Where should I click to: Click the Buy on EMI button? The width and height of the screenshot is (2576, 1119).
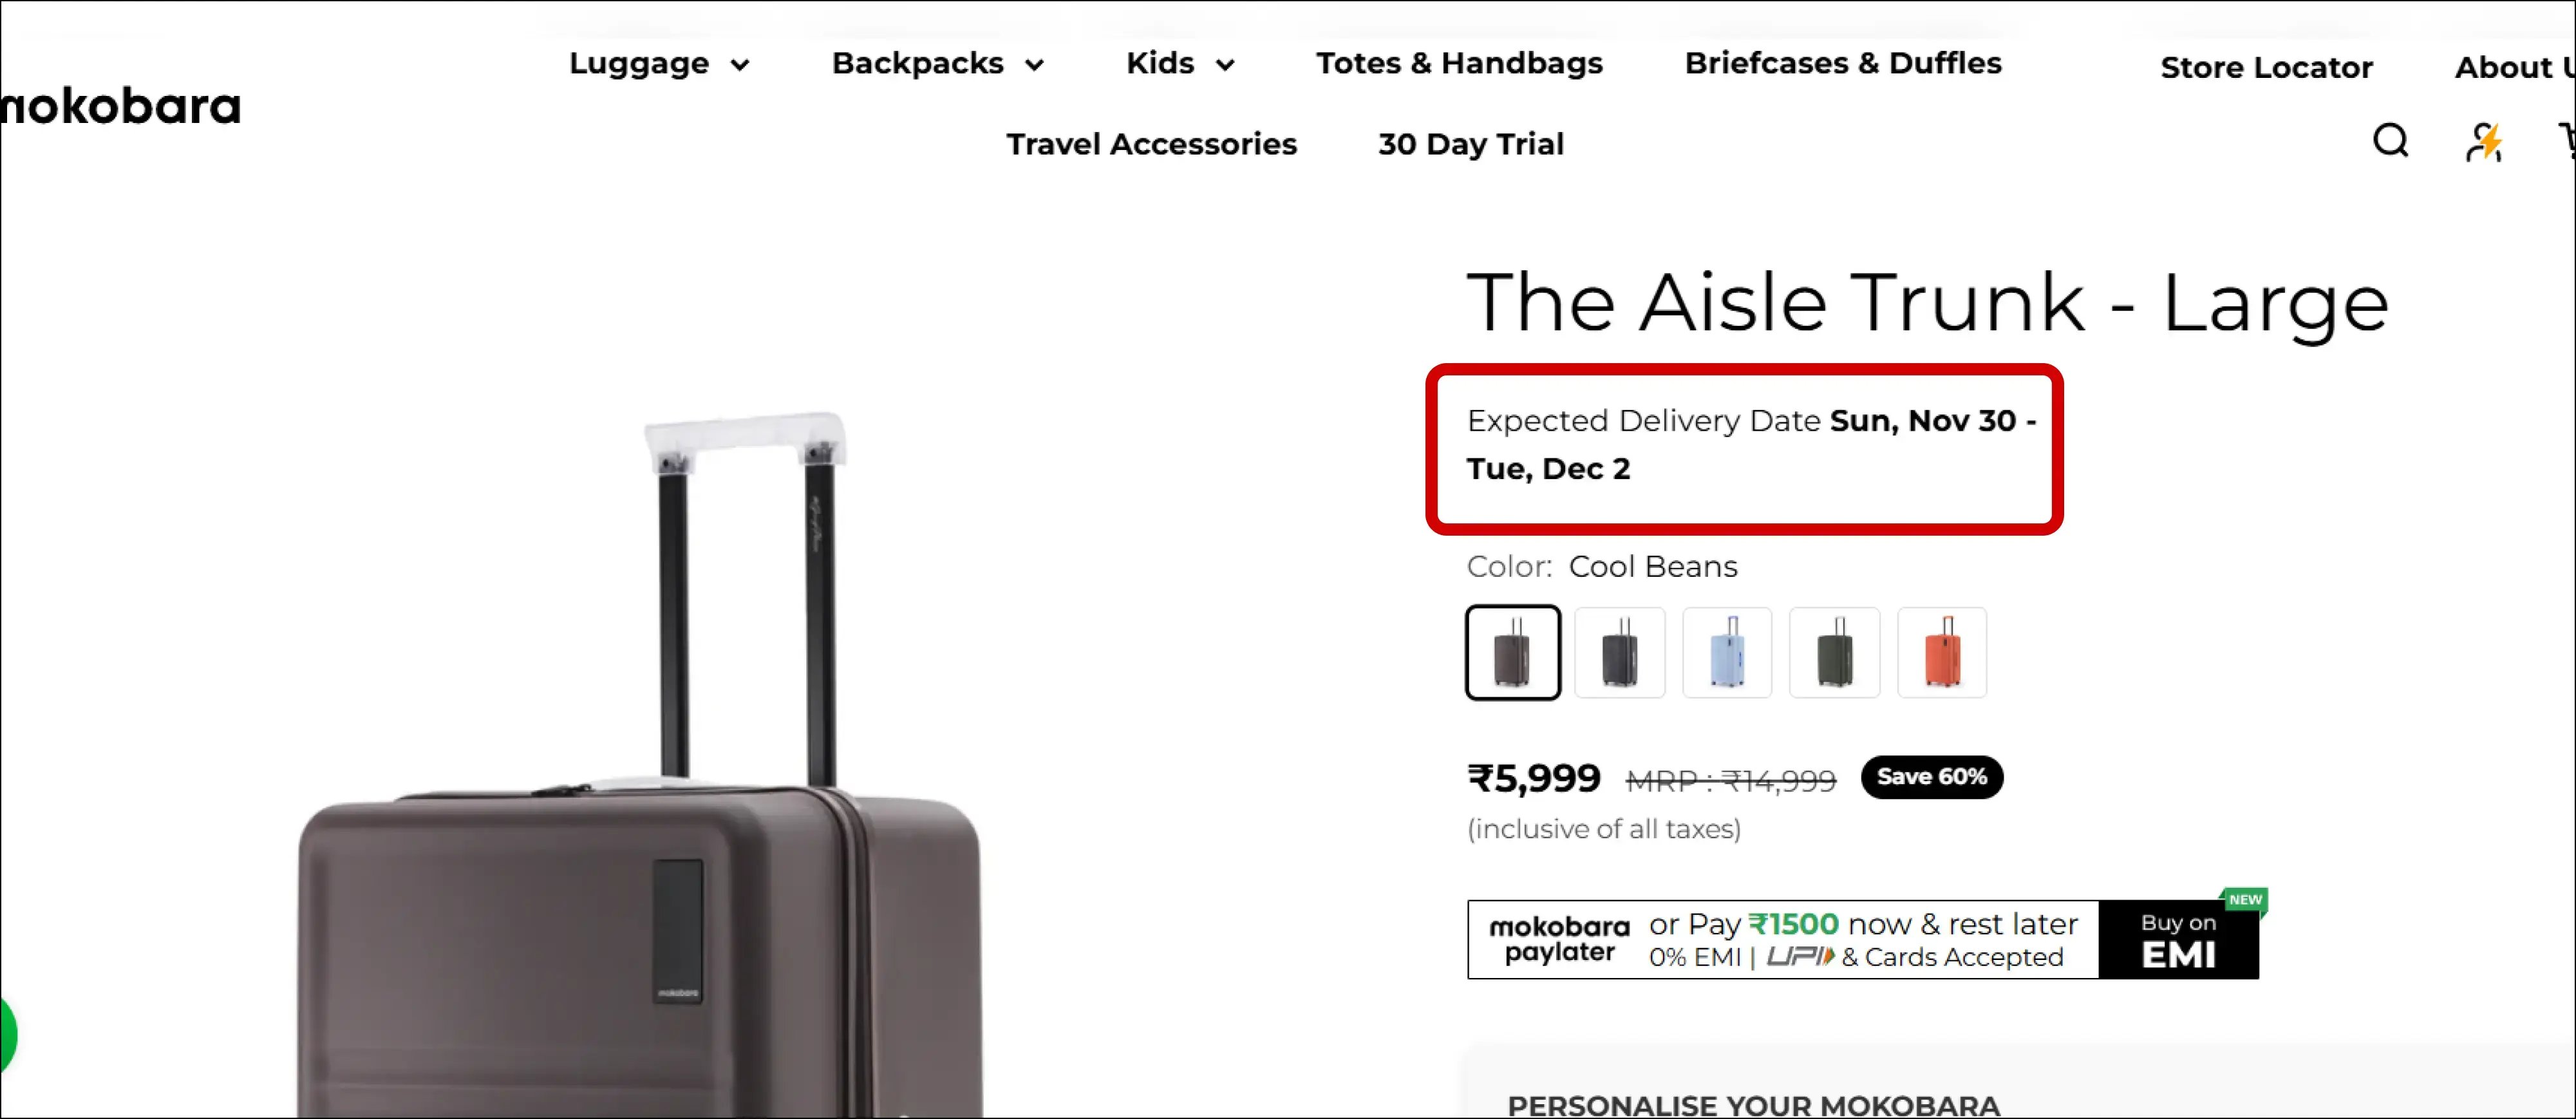pyautogui.click(x=2178, y=940)
